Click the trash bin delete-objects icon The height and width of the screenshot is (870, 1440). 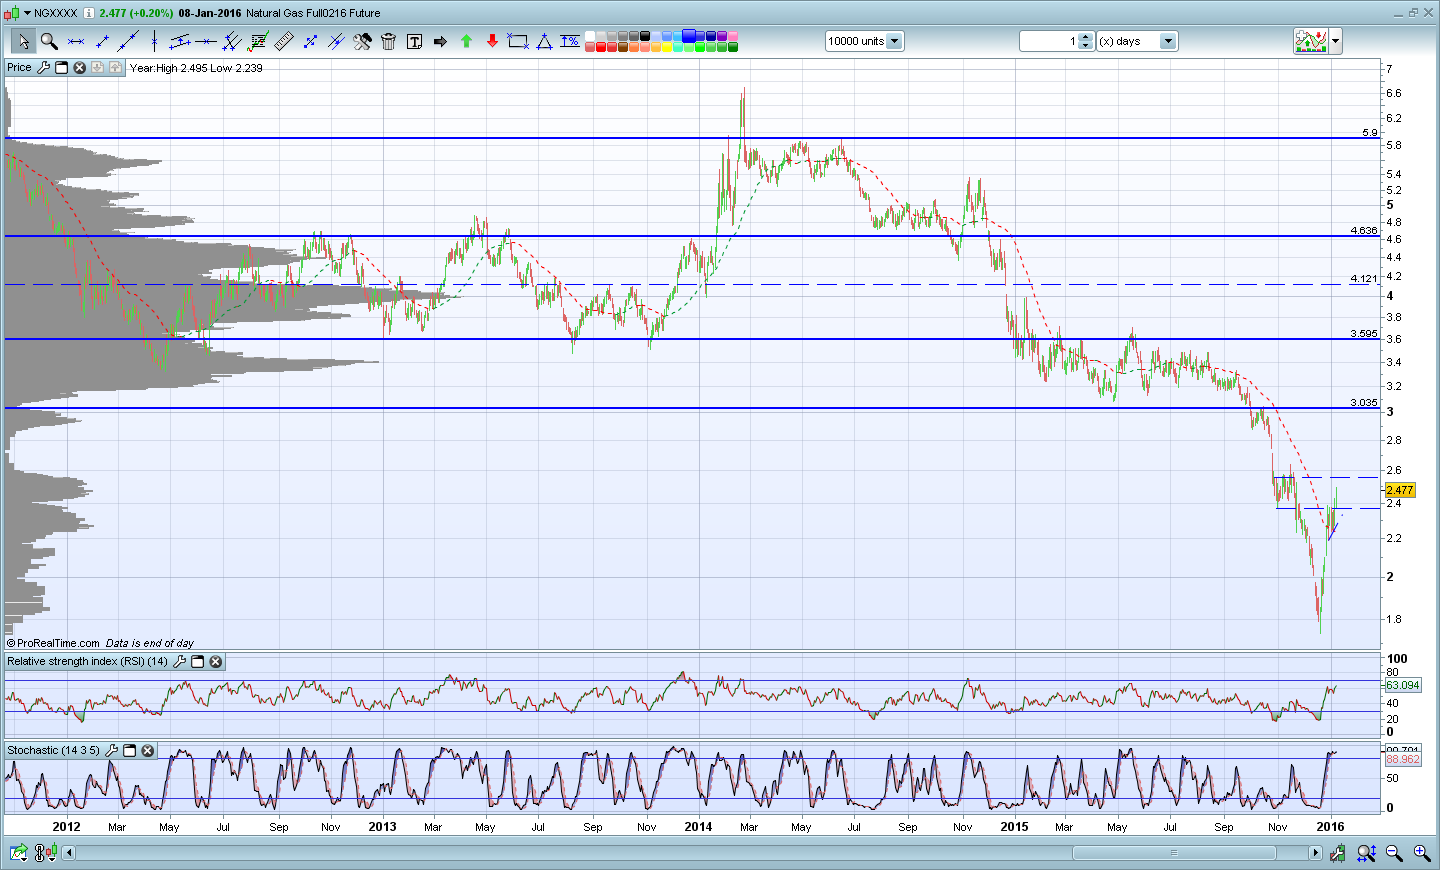pyautogui.click(x=389, y=41)
